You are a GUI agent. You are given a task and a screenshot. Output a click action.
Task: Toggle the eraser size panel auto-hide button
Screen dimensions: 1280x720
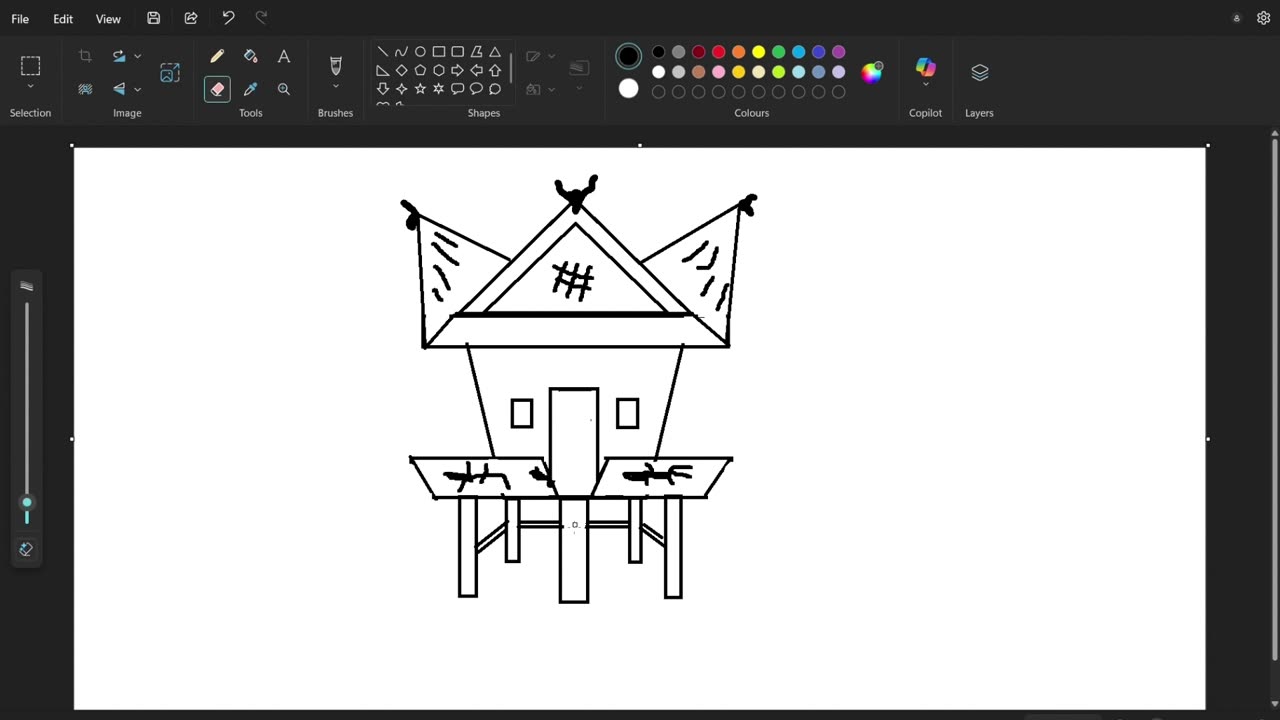(x=26, y=549)
